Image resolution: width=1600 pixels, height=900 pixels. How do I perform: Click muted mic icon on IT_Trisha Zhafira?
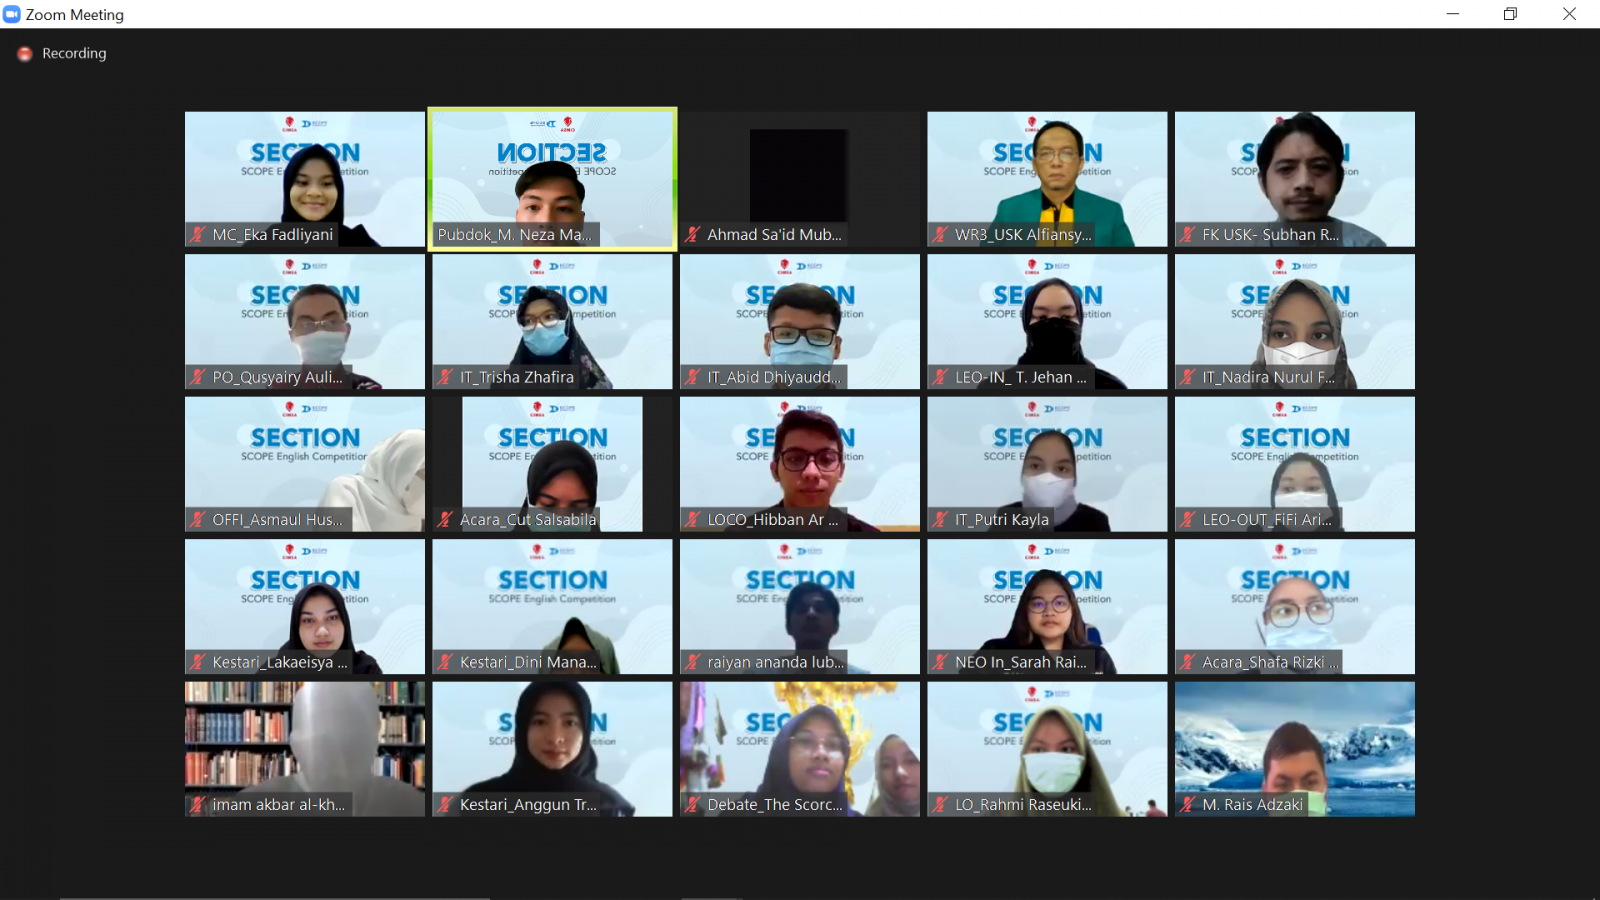(x=446, y=377)
